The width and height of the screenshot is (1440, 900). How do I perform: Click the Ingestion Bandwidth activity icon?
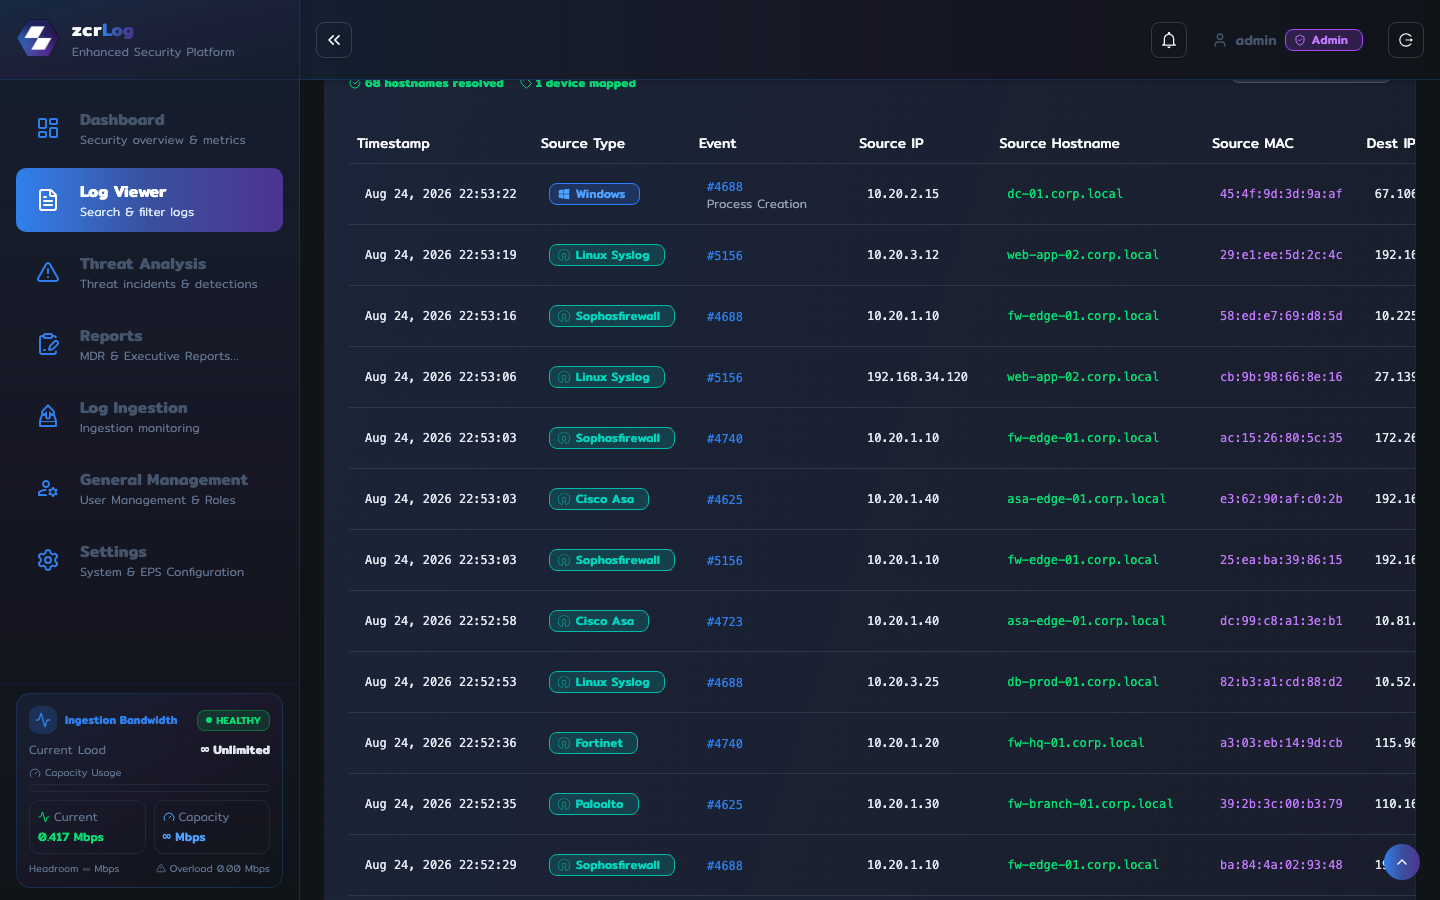(x=43, y=720)
